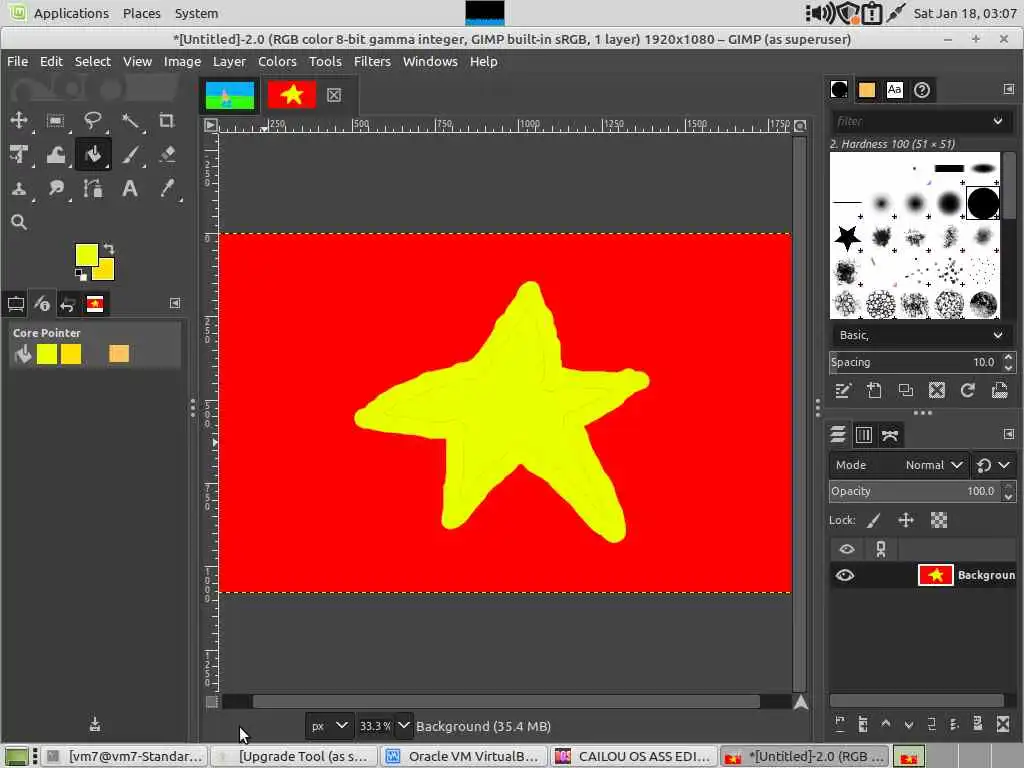Select the Color Picker eyedropper tool
Screen dimensions: 1024x768
(x=167, y=189)
